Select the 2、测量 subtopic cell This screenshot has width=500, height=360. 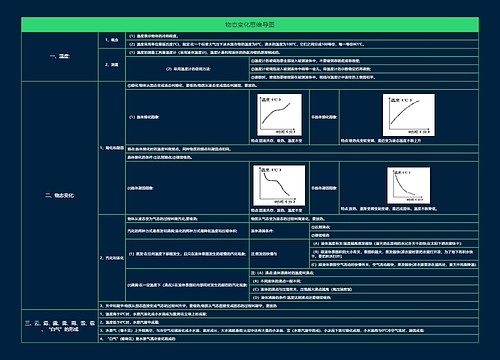[x=112, y=65]
